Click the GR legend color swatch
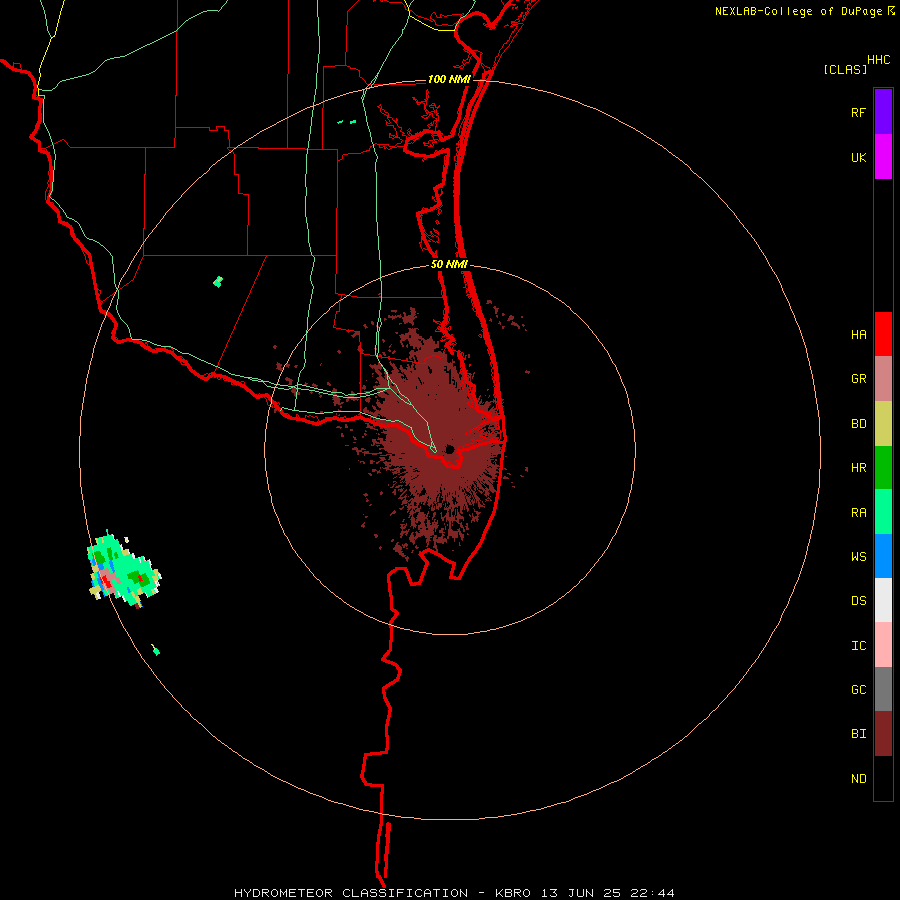 tap(883, 379)
